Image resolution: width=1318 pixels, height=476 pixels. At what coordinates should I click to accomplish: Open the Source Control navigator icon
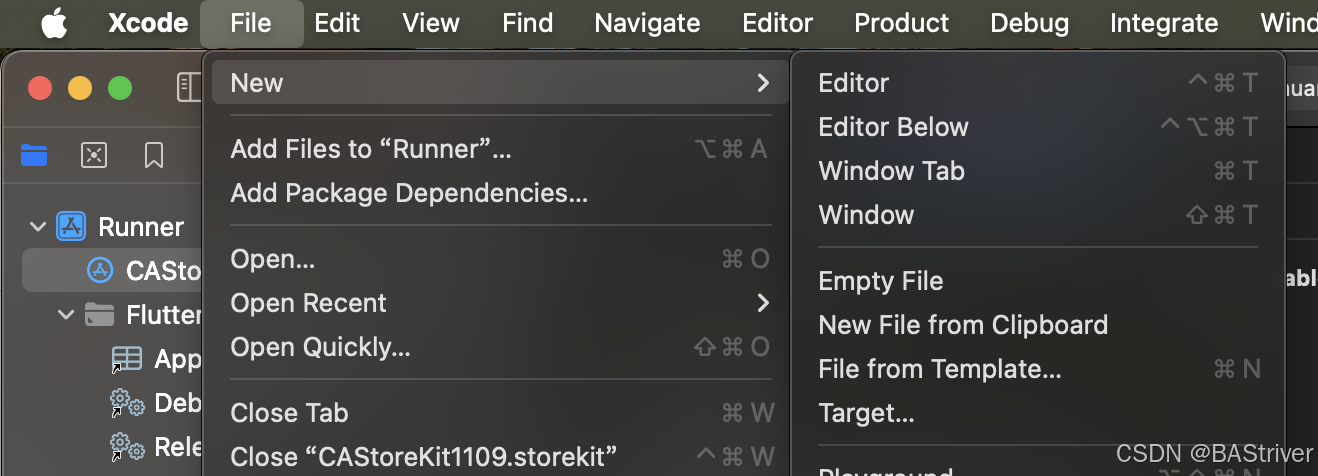[94, 154]
